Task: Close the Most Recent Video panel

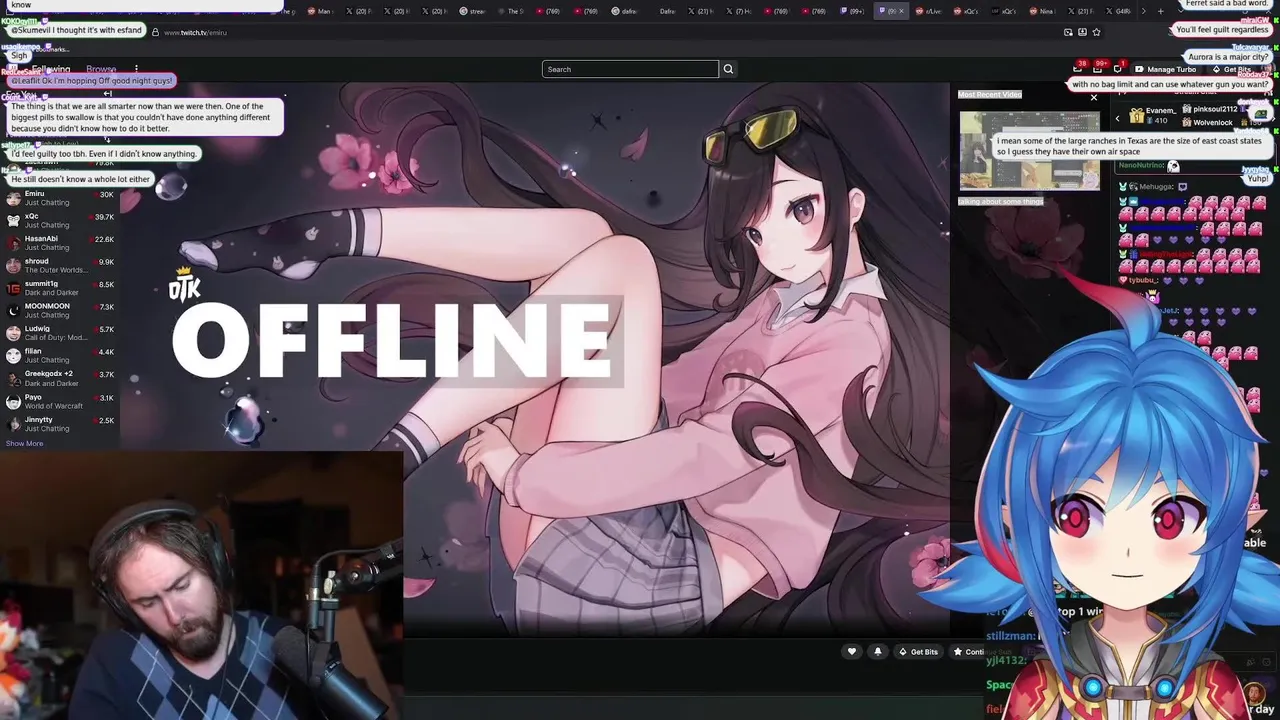Action: pos(1094,98)
